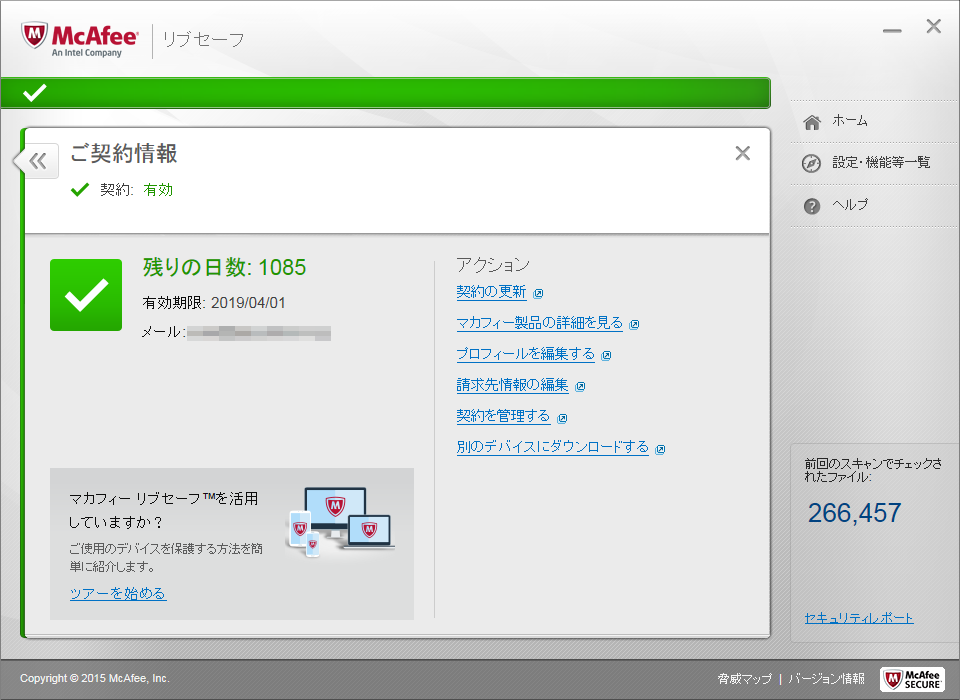Click the リブセーフ product title
Viewport: 960px width, 700px height.
[x=203, y=40]
